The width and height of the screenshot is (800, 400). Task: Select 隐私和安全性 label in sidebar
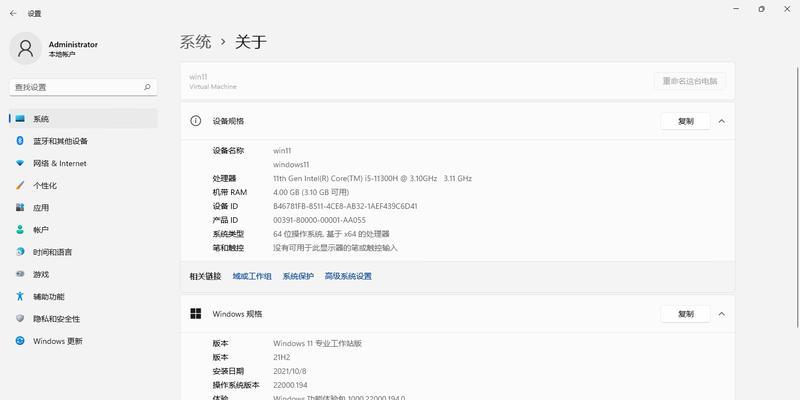pyautogui.click(x=57, y=319)
